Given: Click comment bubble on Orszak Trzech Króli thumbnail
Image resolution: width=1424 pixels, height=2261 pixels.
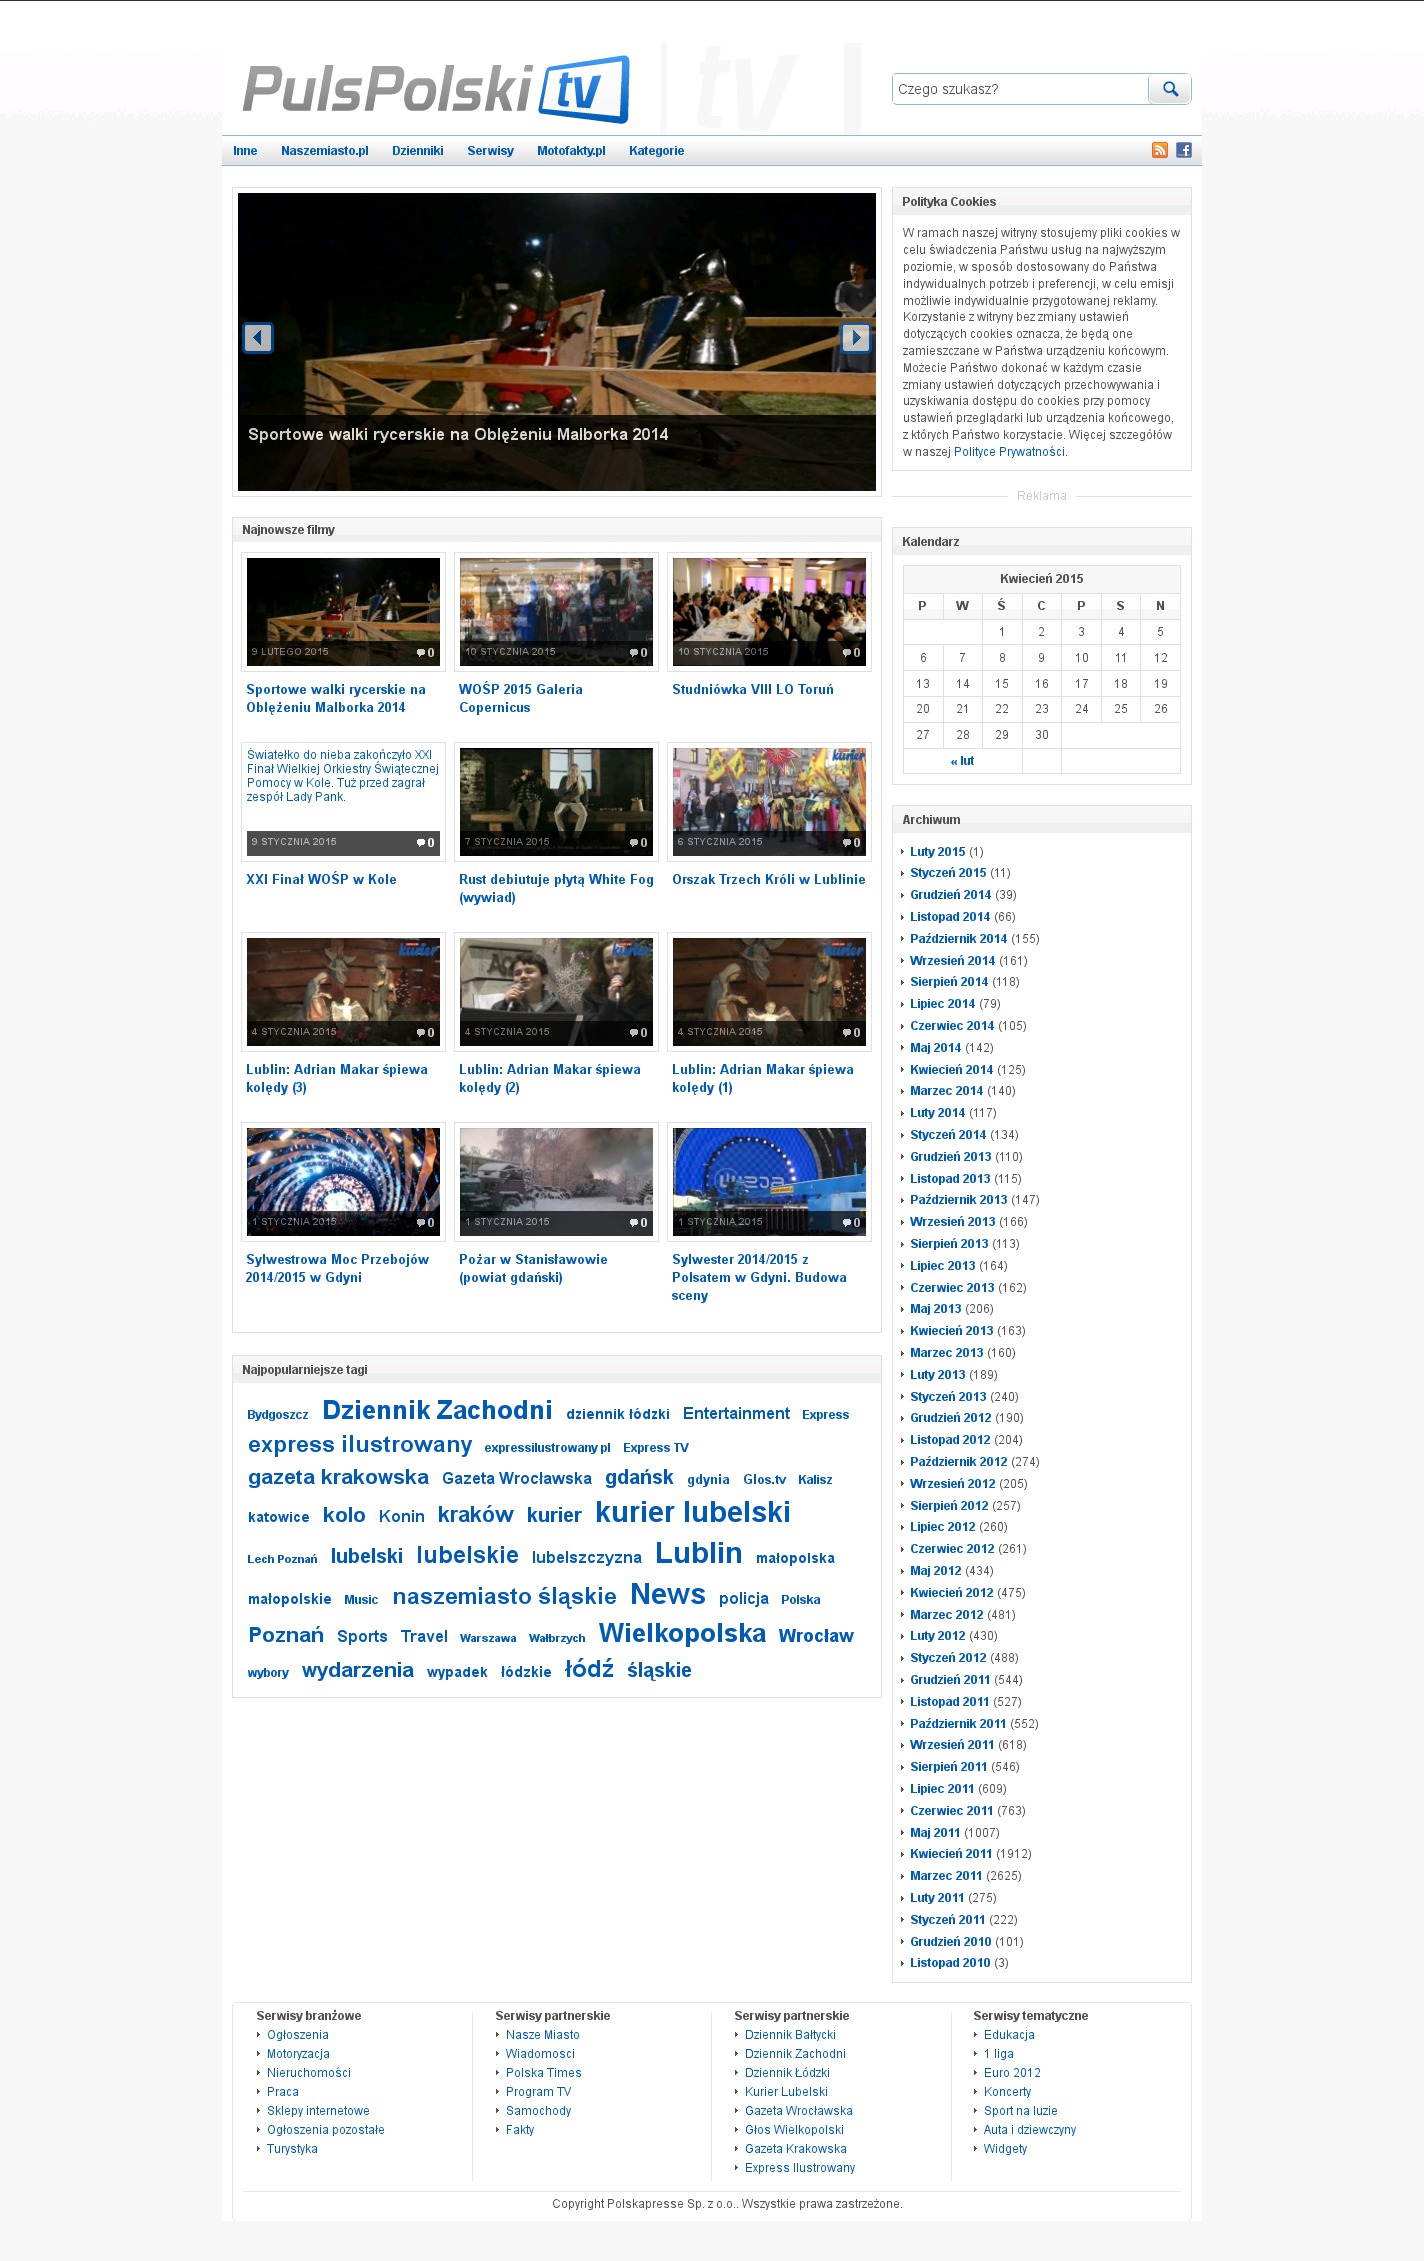Looking at the screenshot, I should click(x=850, y=843).
